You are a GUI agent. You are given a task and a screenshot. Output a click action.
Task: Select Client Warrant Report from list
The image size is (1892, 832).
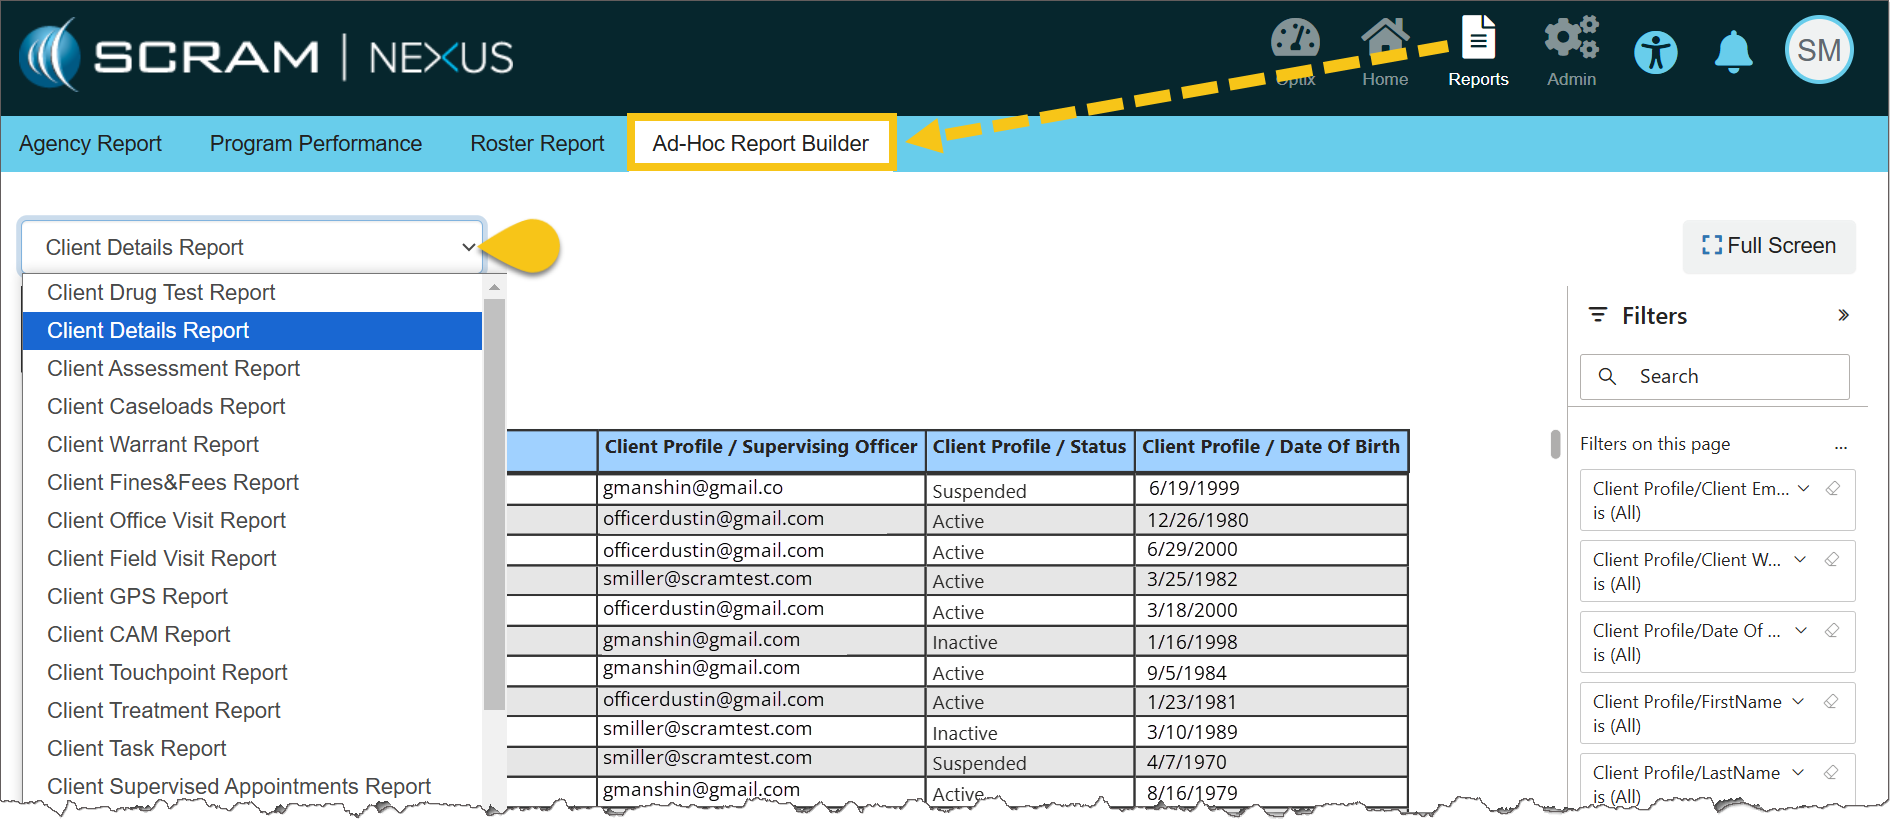153,445
